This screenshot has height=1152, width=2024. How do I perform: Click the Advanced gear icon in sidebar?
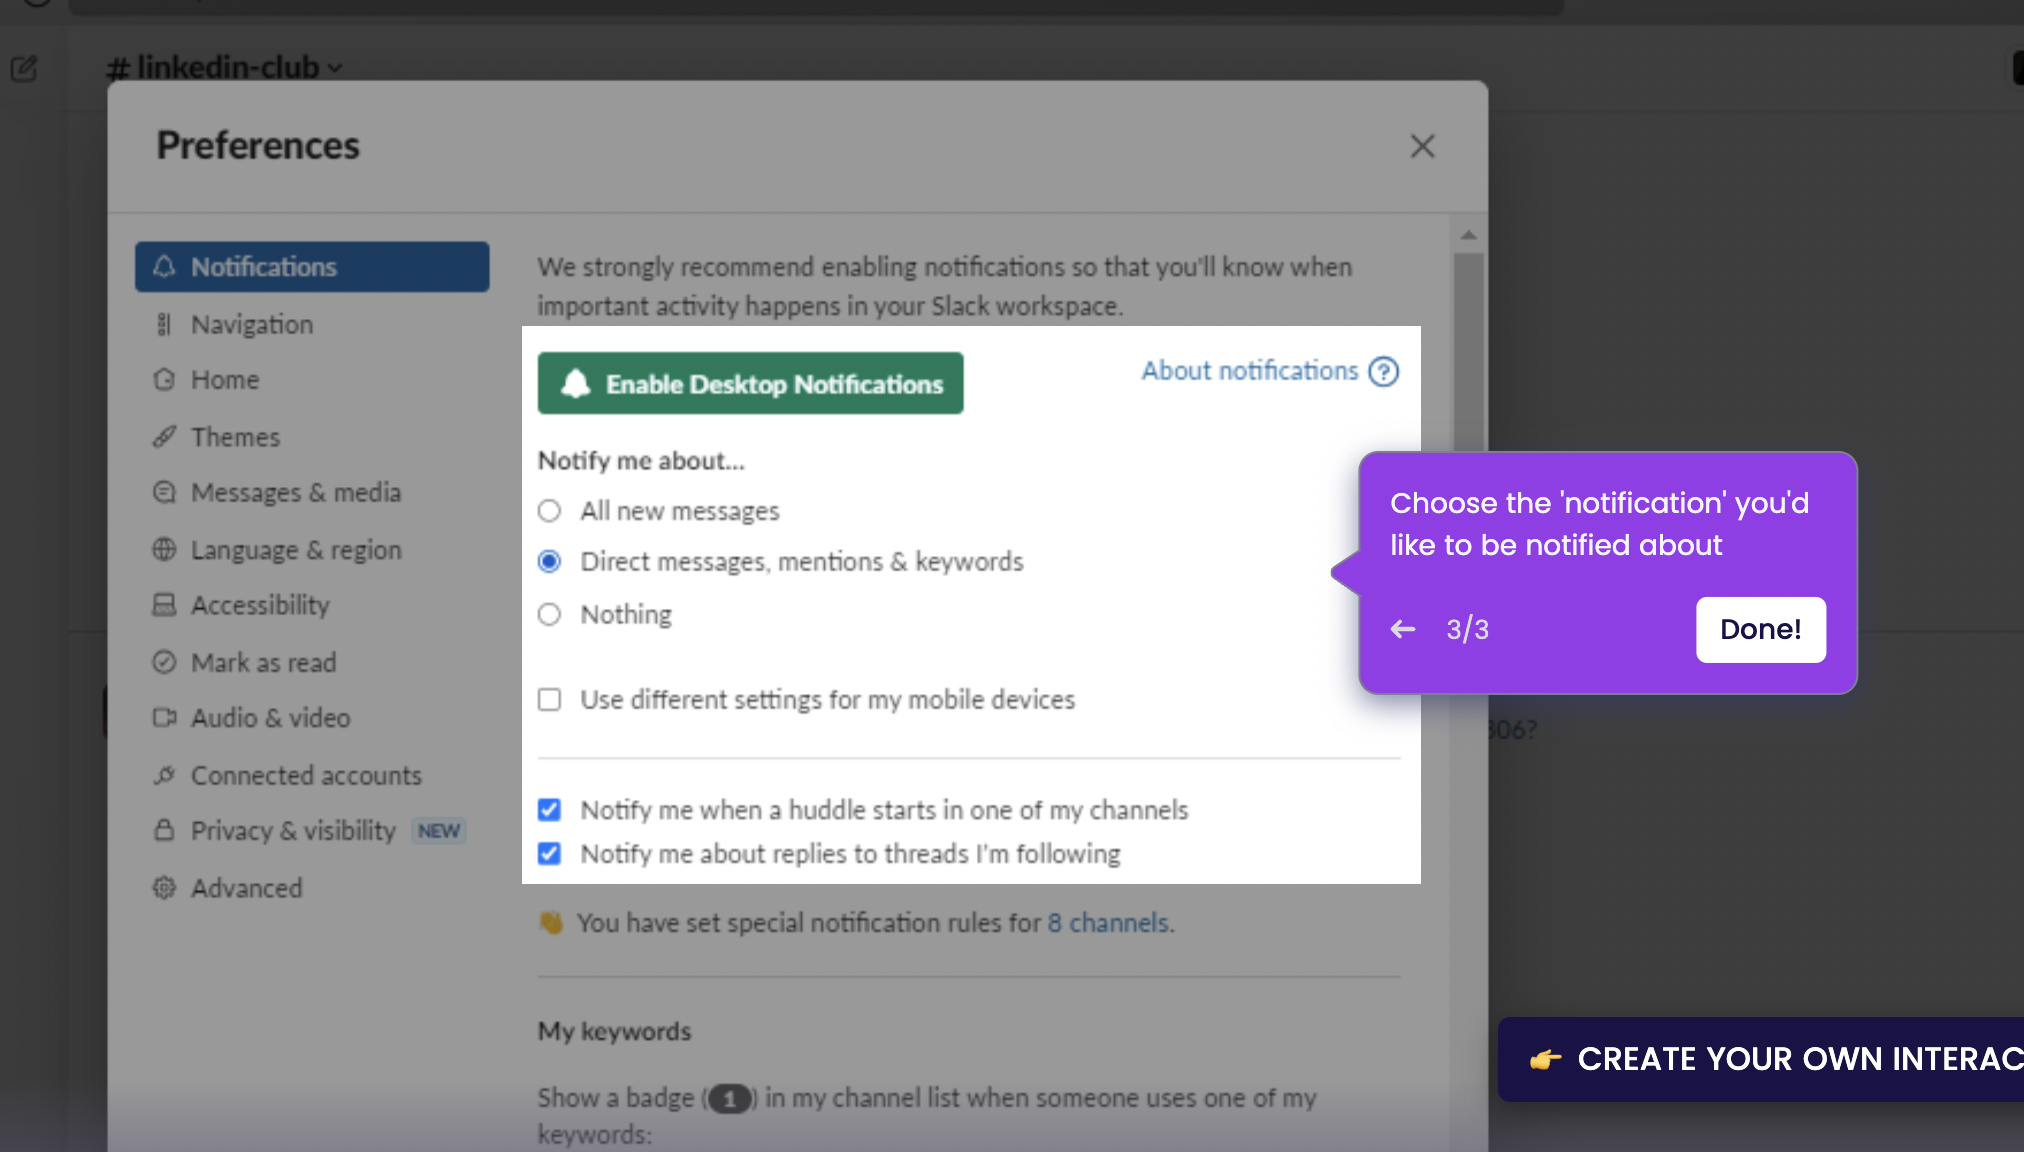[x=164, y=888]
